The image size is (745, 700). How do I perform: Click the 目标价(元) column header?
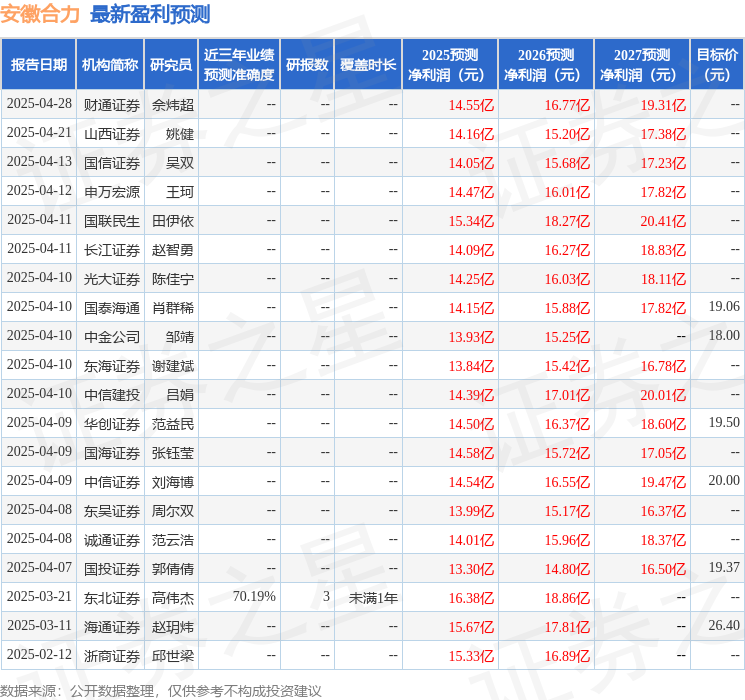click(716, 65)
